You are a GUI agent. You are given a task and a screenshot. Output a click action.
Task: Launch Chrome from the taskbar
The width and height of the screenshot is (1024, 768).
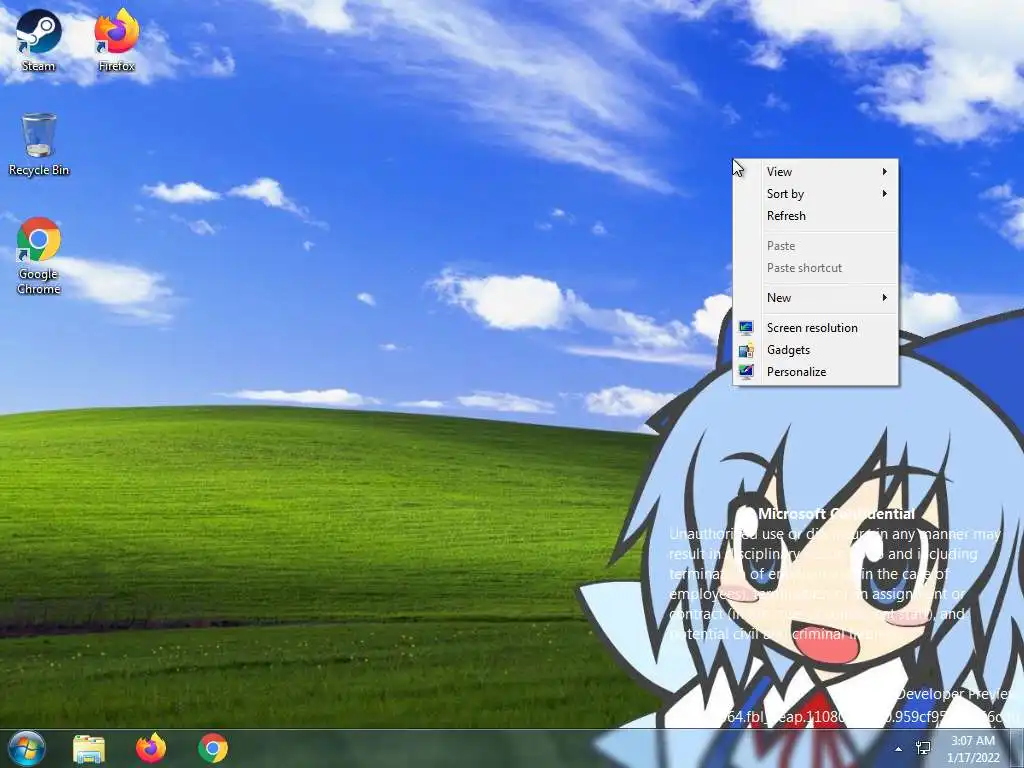(x=213, y=748)
